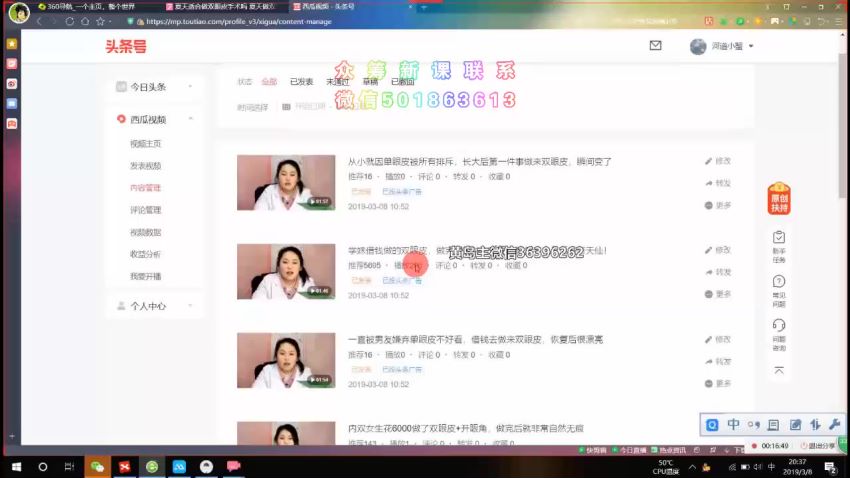Open 更多 for 一直被男友嫌弃单眼皮 video
Image resolution: width=850 pixels, height=478 pixels.
718,384
